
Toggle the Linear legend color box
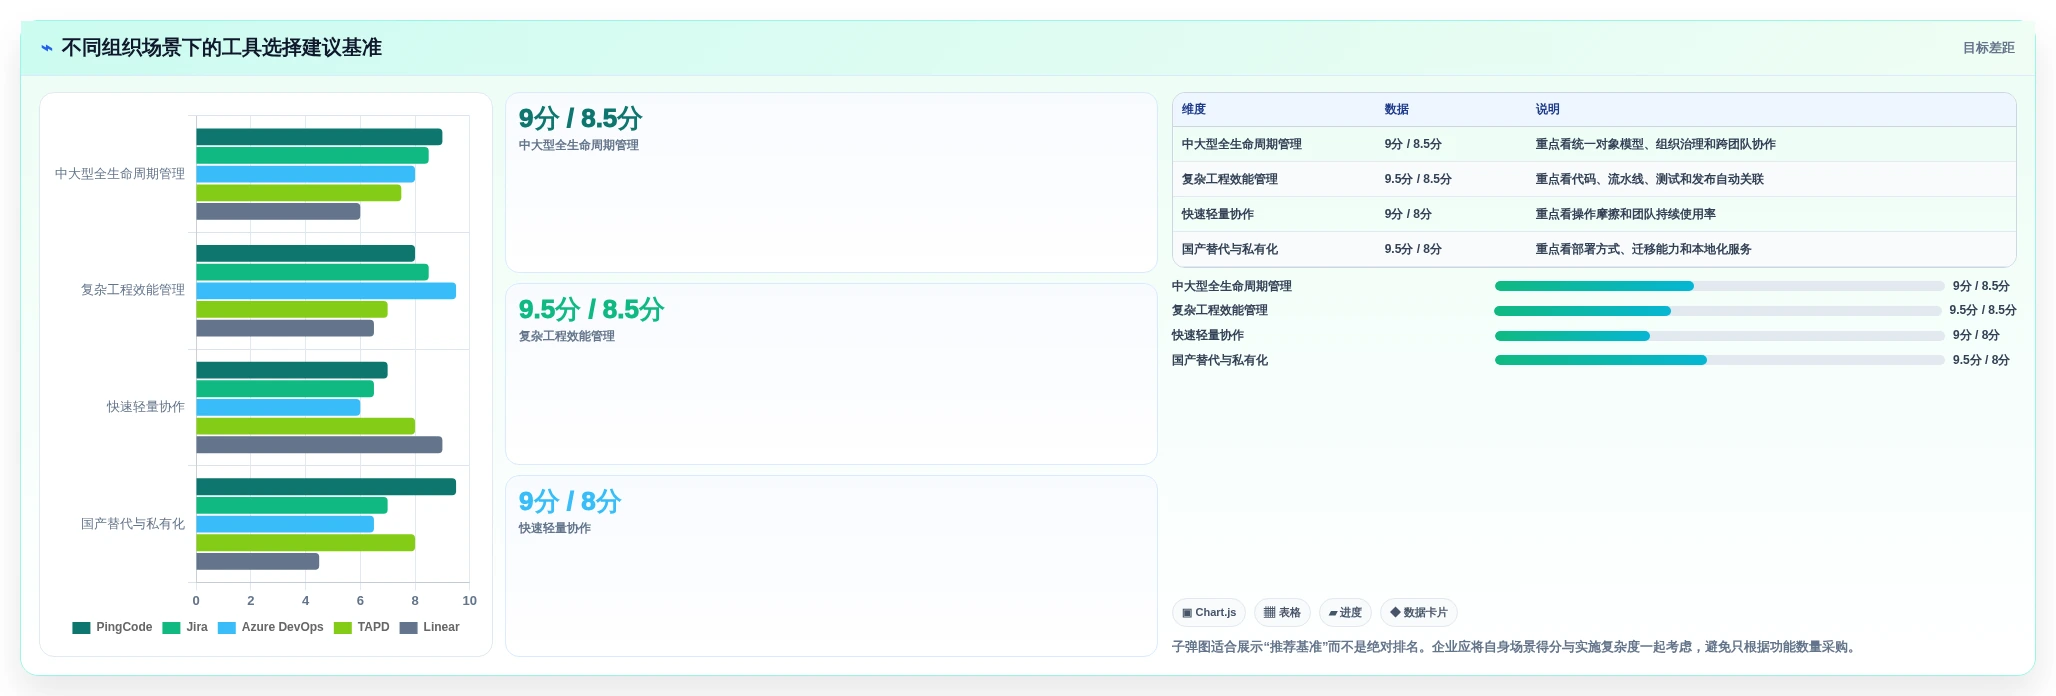[408, 628]
